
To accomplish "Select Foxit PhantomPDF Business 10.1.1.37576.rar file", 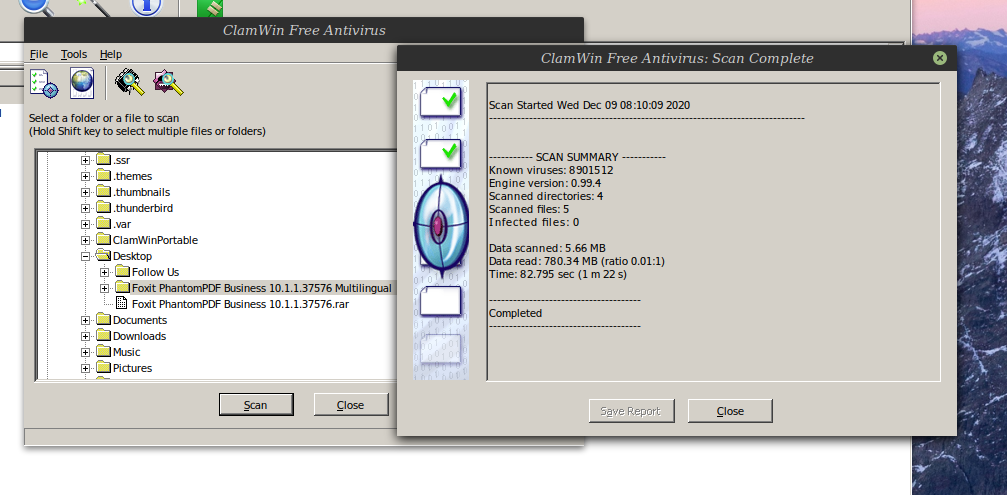I will click(x=240, y=304).
